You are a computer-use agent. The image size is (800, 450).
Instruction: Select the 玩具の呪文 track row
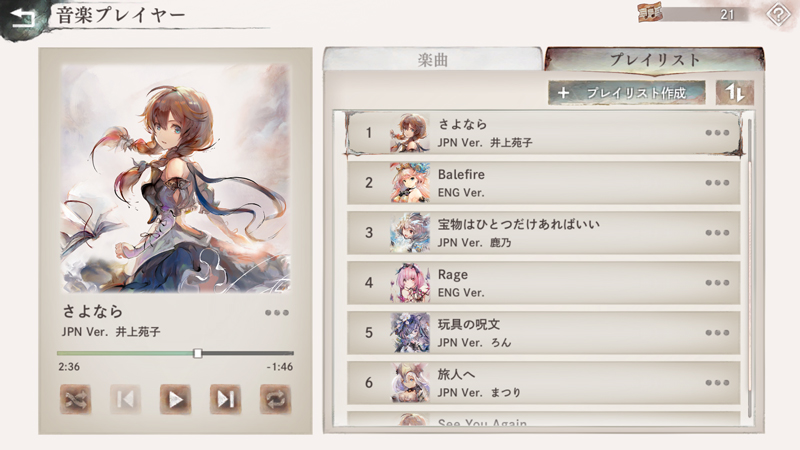coord(544,333)
